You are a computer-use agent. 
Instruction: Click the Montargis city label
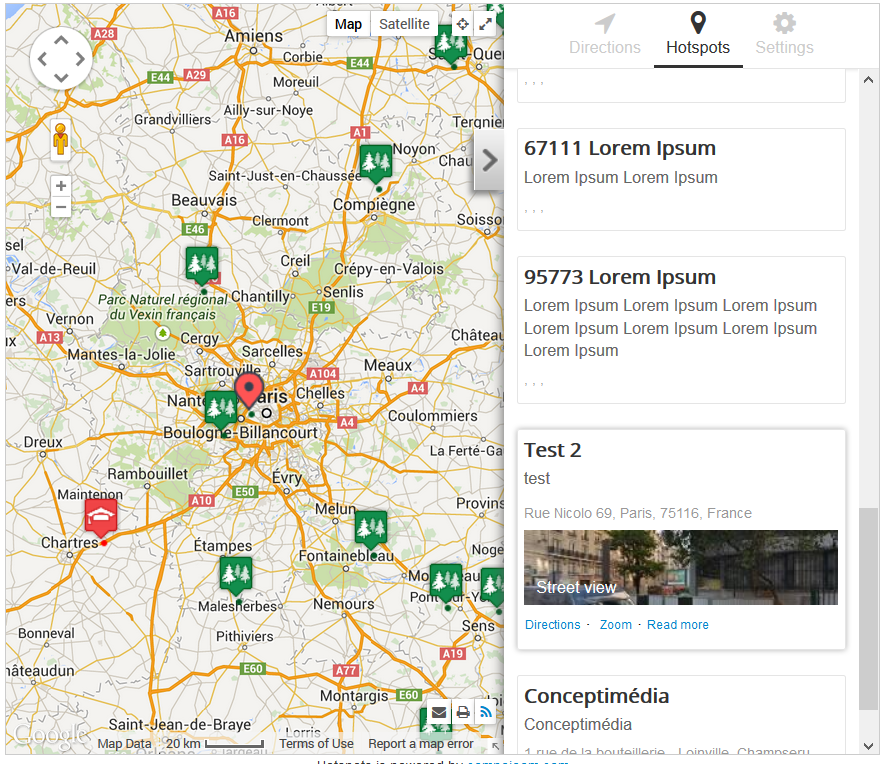(x=354, y=696)
